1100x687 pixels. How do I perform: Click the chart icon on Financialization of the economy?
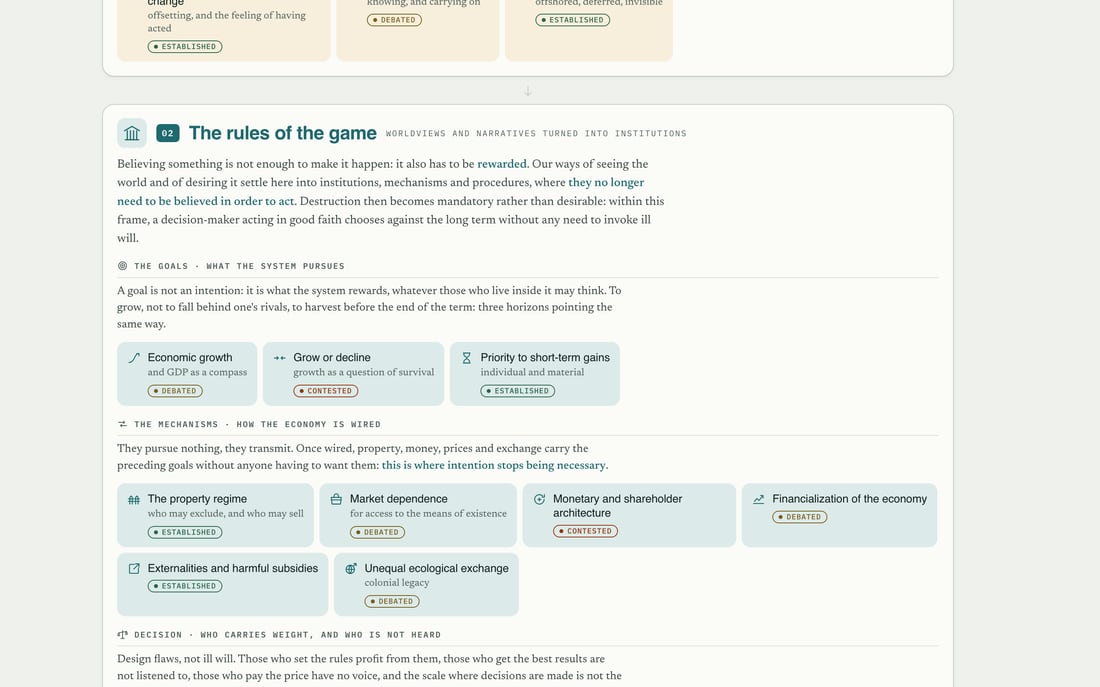tap(758, 500)
